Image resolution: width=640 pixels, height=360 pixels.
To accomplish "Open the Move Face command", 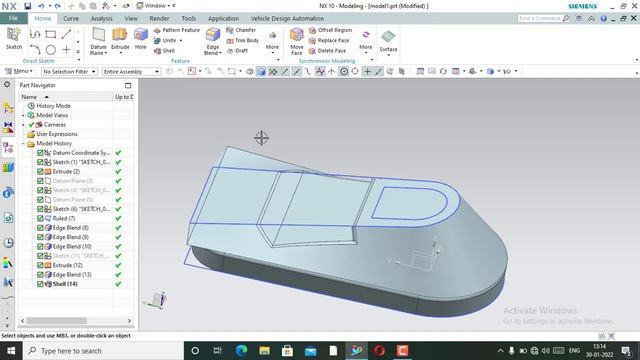I will click(x=297, y=41).
